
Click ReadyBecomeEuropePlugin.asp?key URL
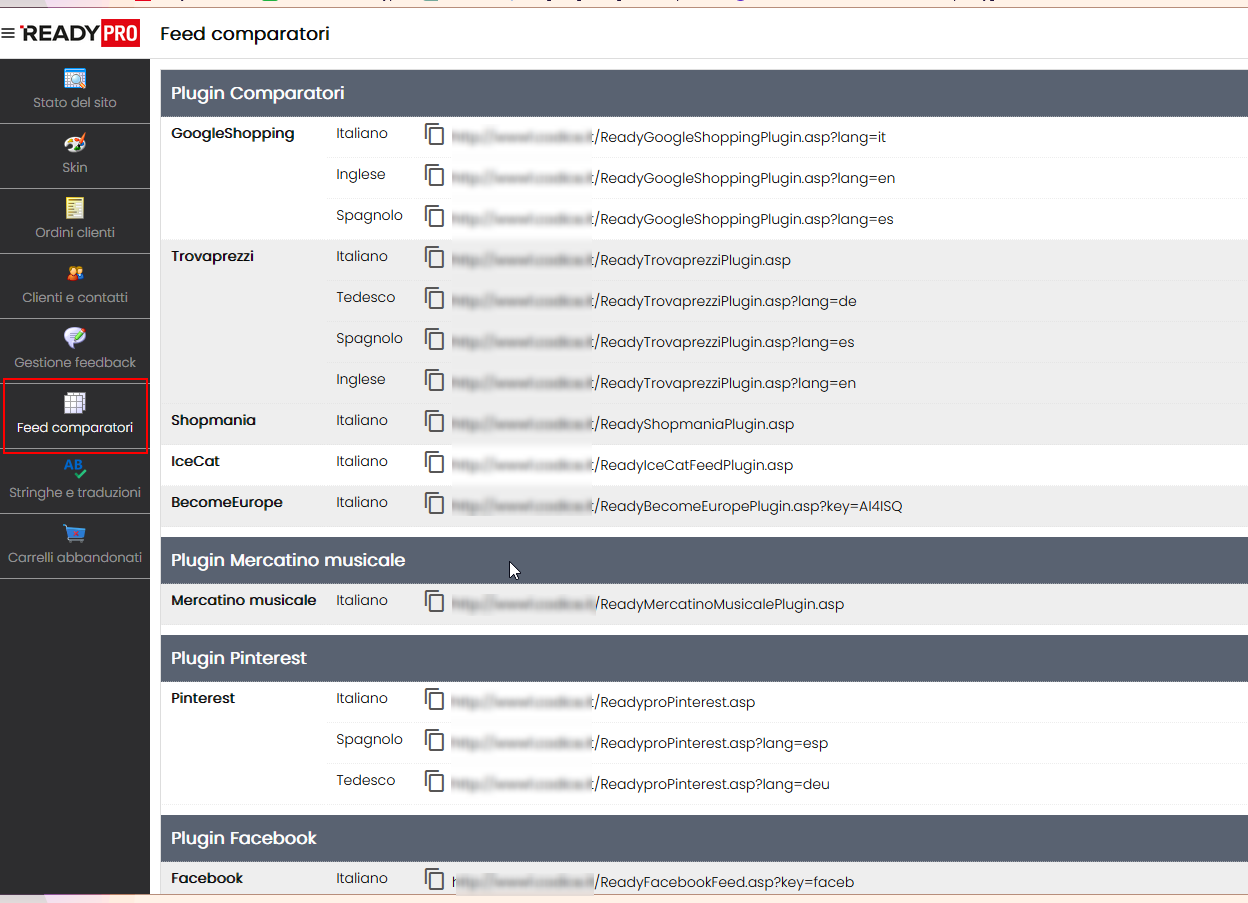tap(677, 507)
